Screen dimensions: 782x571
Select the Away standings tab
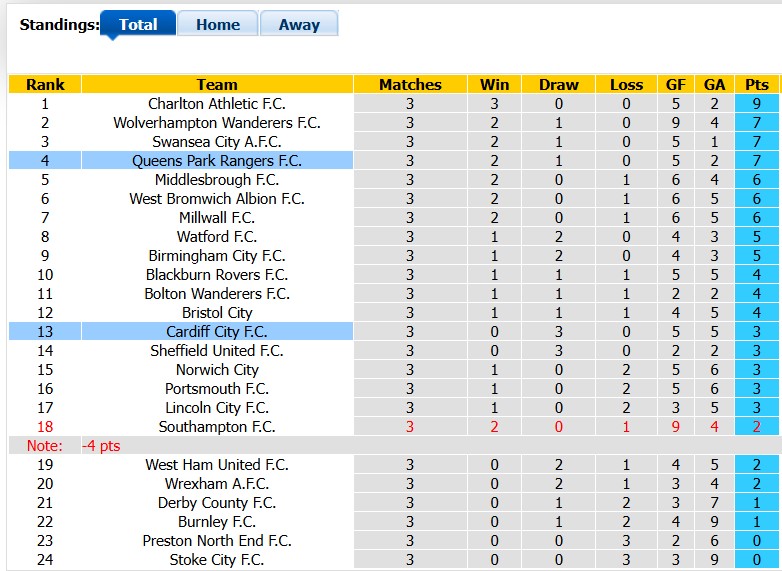pos(299,24)
